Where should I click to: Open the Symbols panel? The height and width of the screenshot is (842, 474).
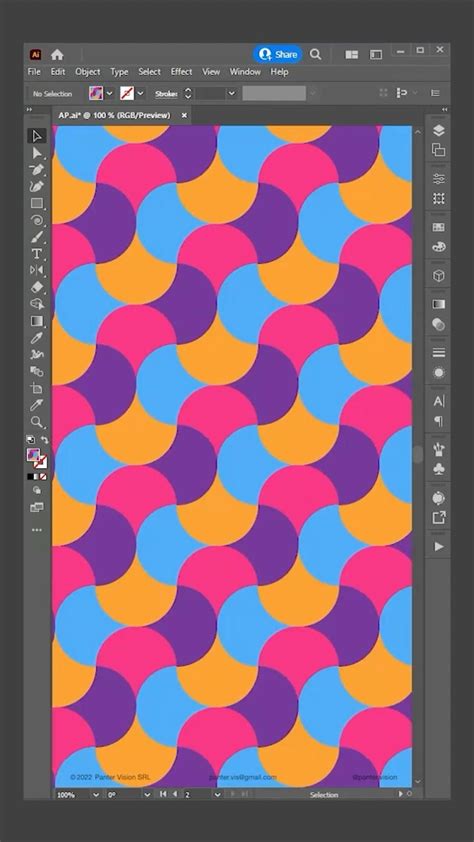(439, 469)
